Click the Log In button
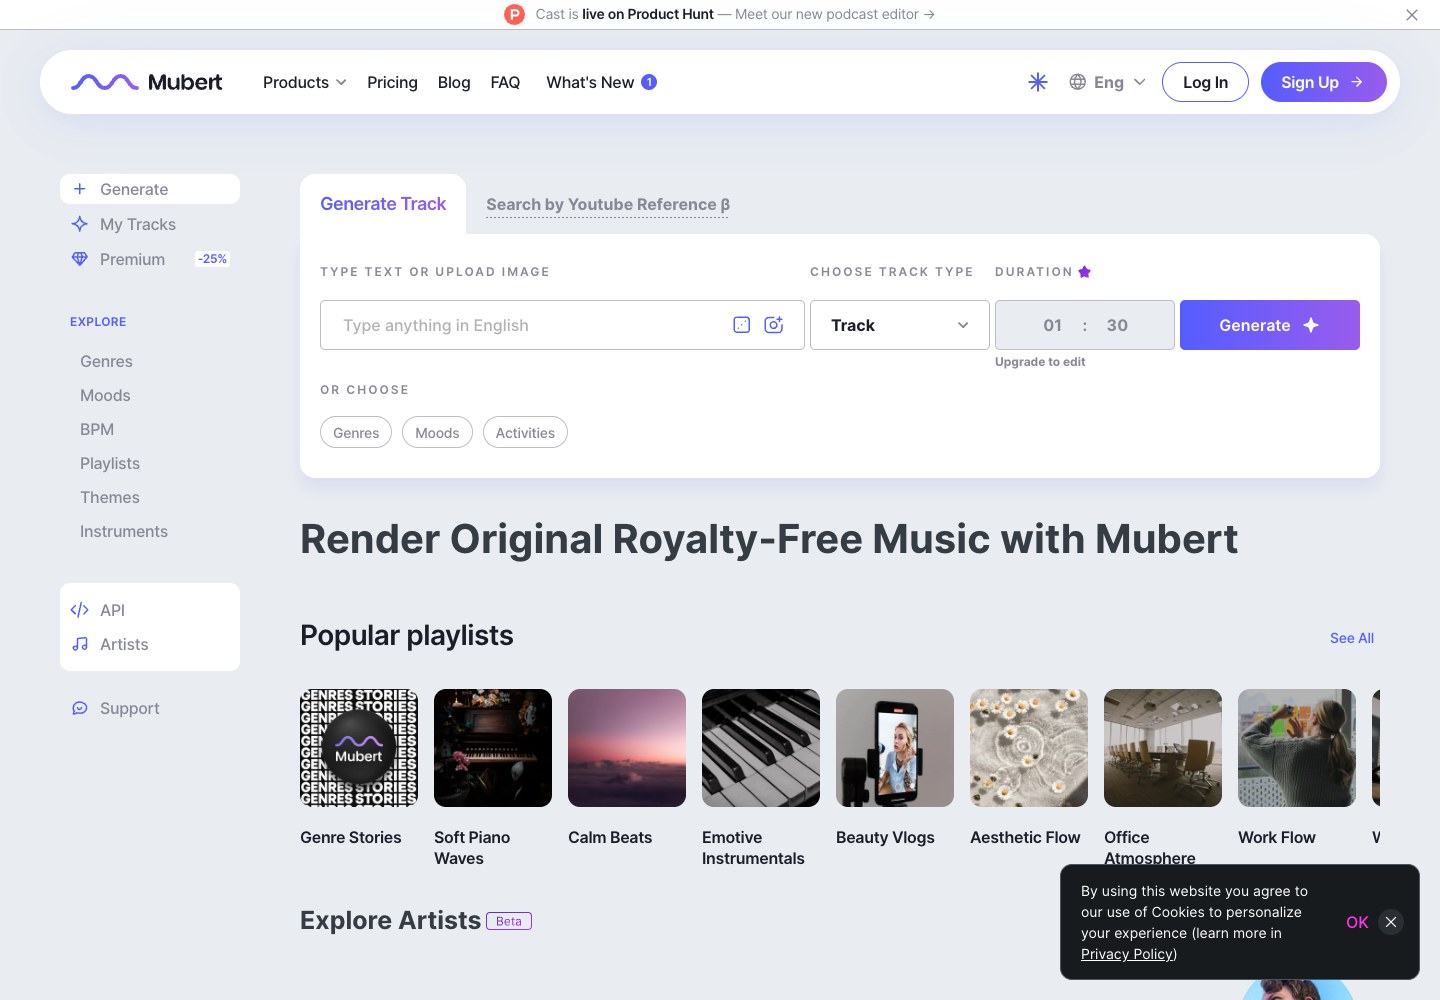This screenshot has height=1000, width=1440. pos(1205,82)
